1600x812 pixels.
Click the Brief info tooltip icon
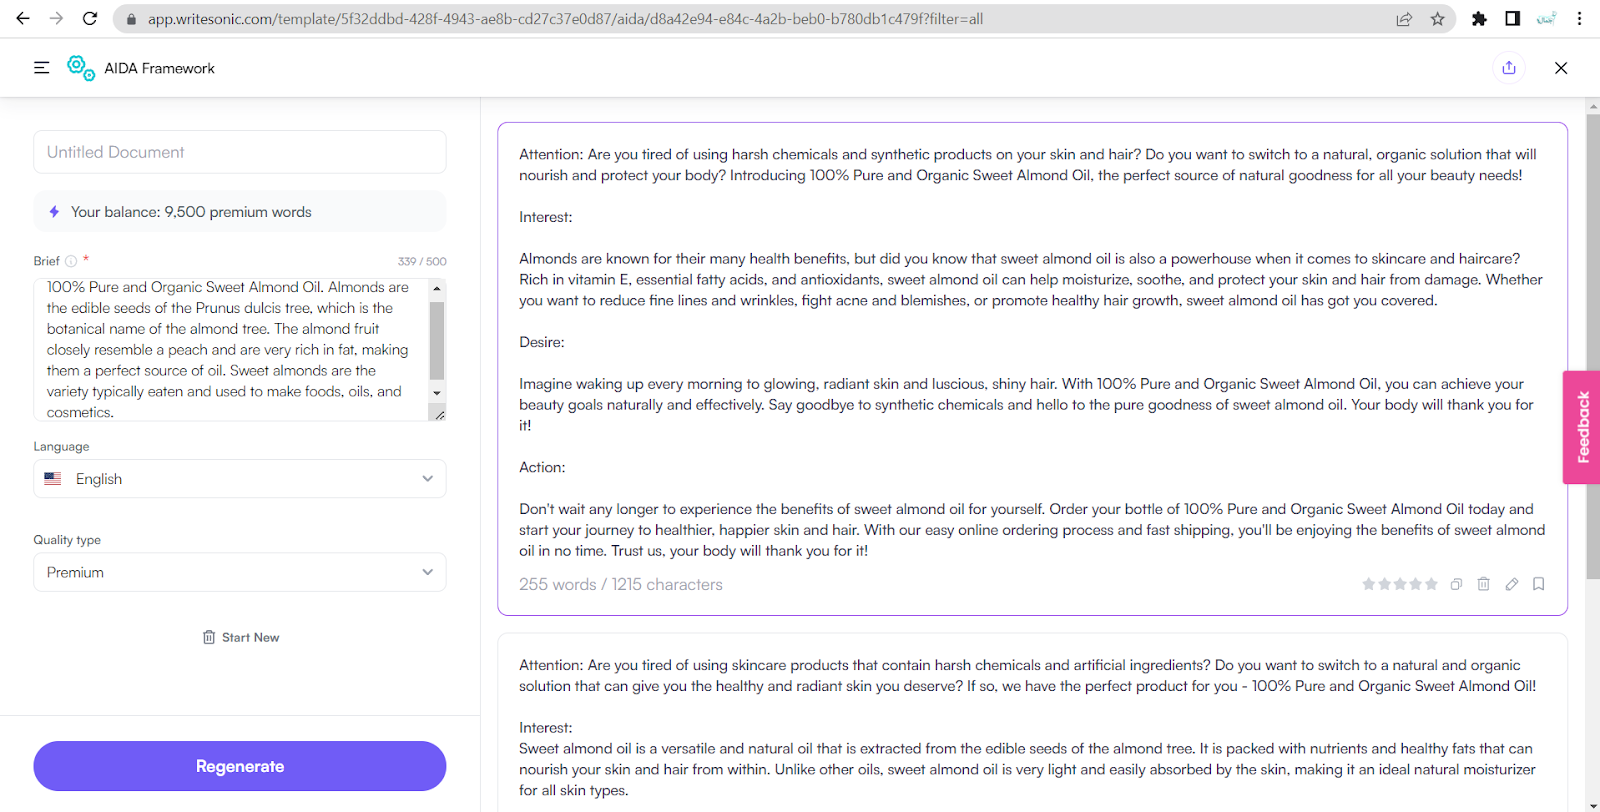(71, 261)
